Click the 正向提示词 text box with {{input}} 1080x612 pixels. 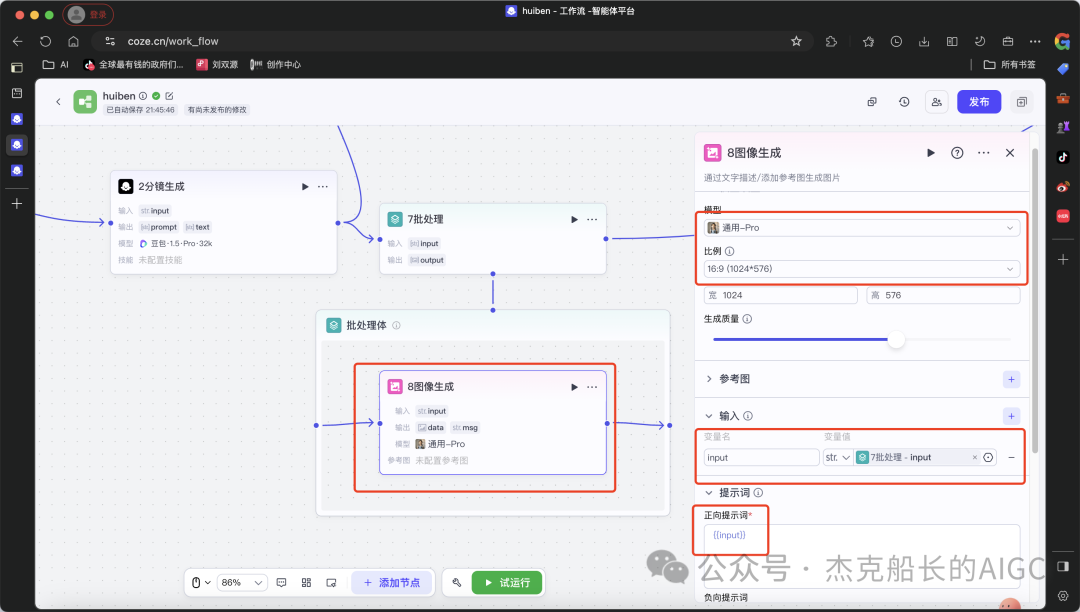862,556
